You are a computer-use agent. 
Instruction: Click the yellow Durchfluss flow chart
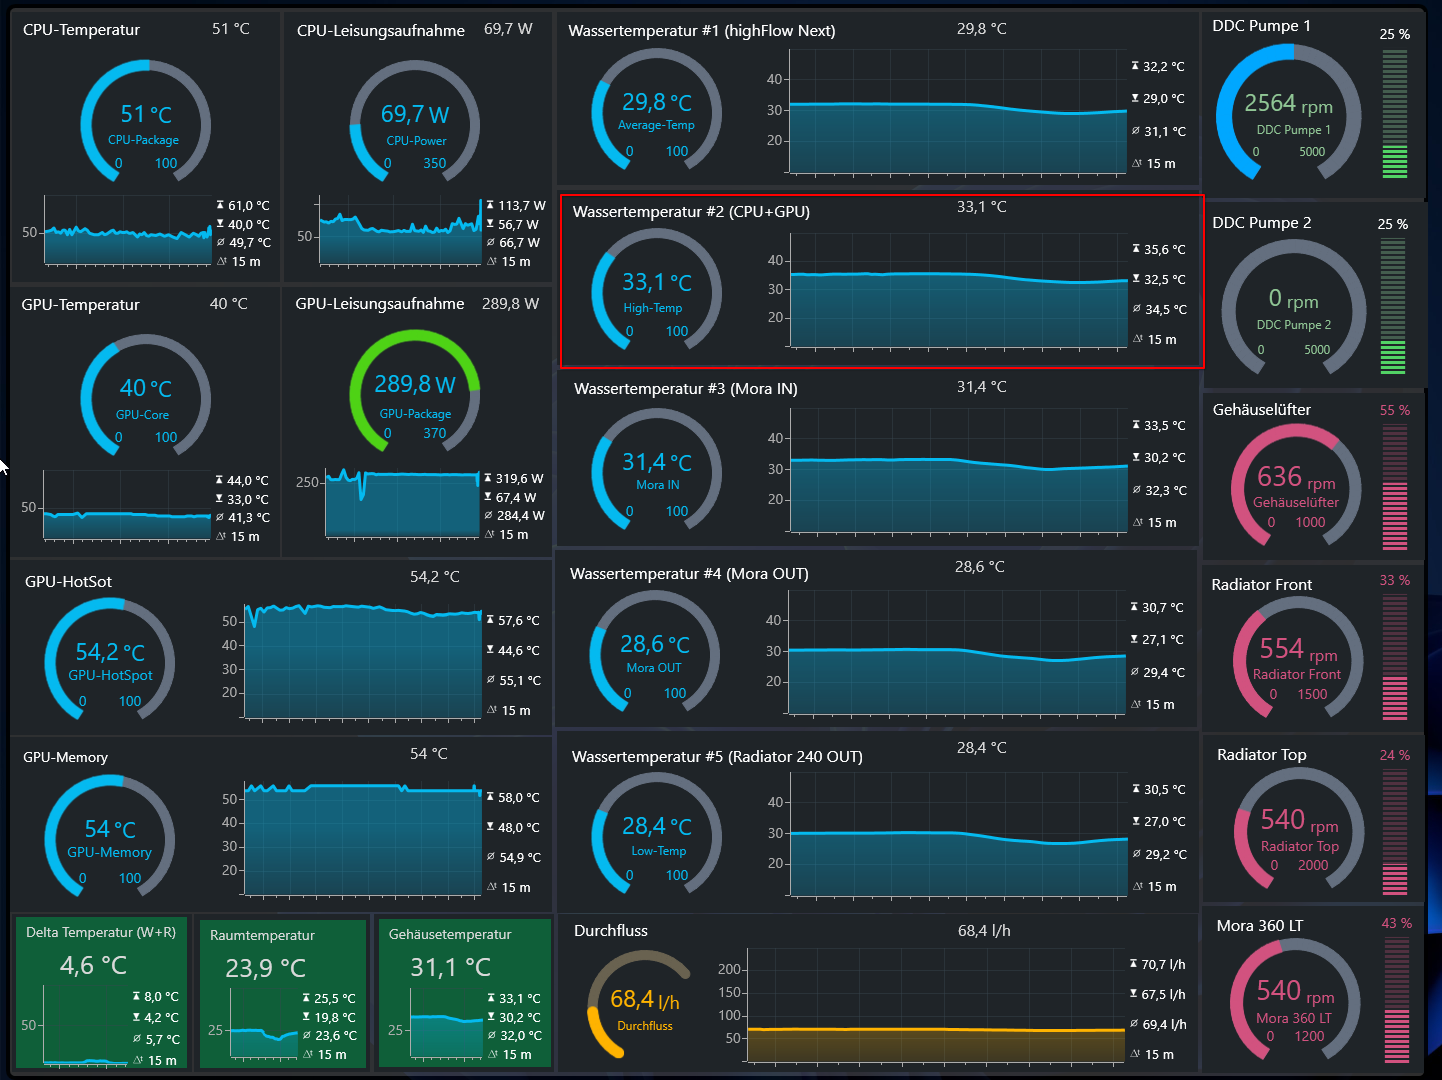(x=936, y=1005)
